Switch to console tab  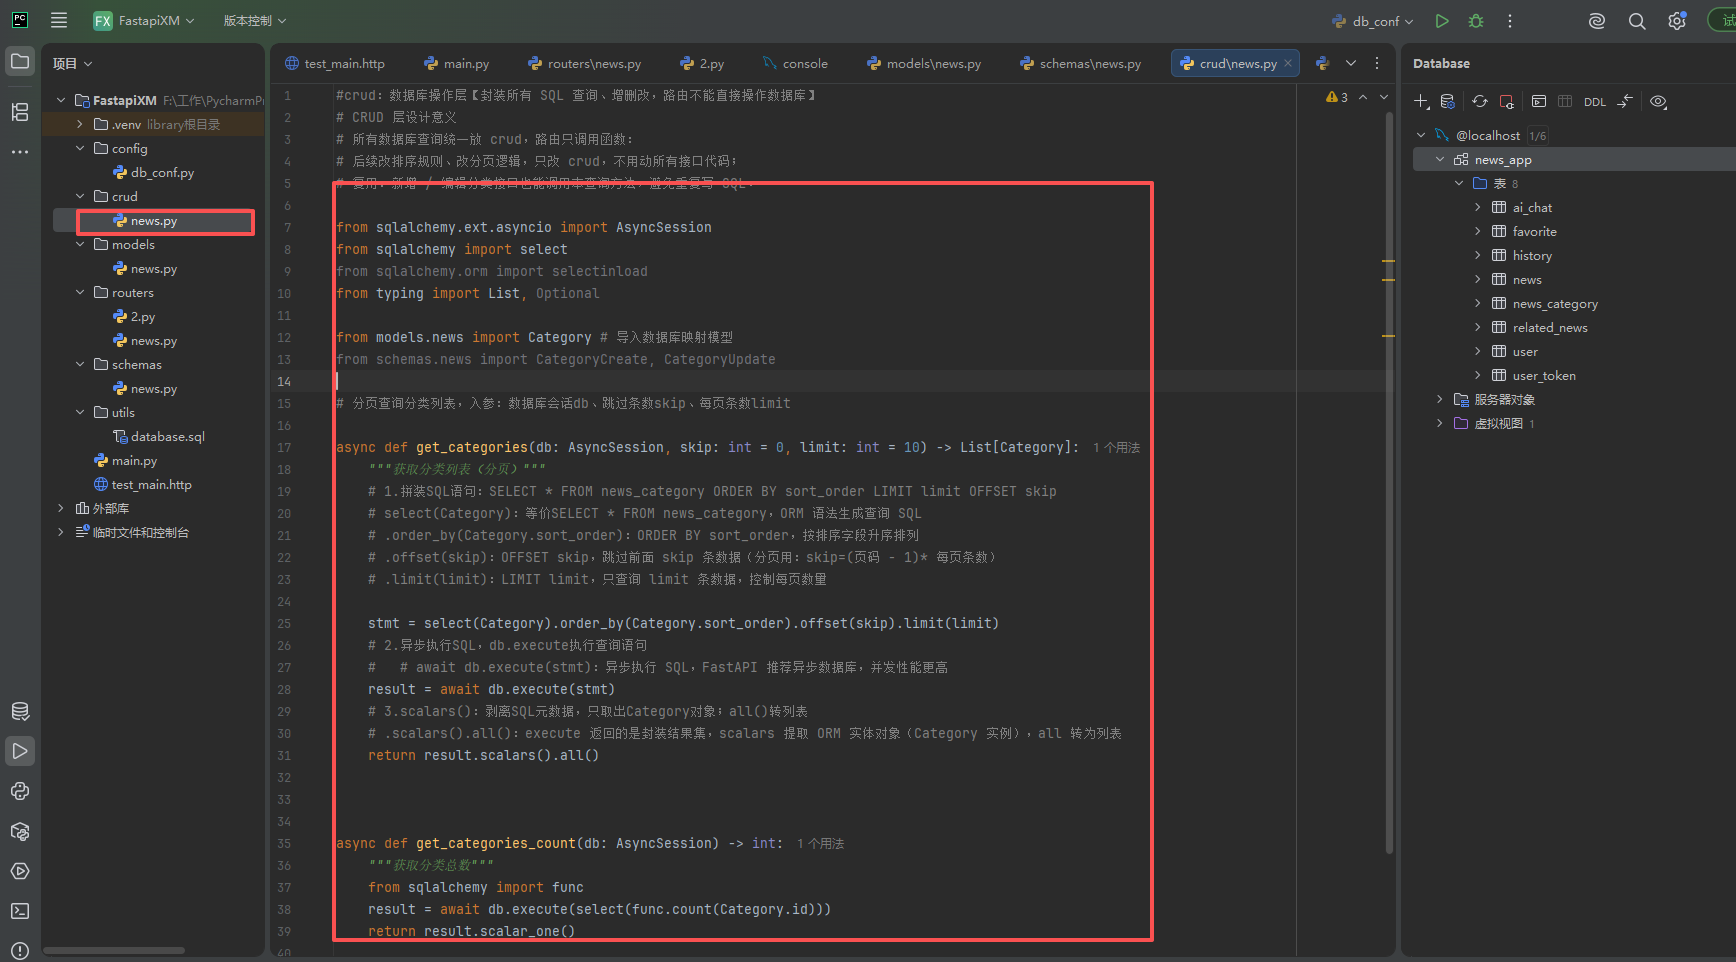[795, 63]
